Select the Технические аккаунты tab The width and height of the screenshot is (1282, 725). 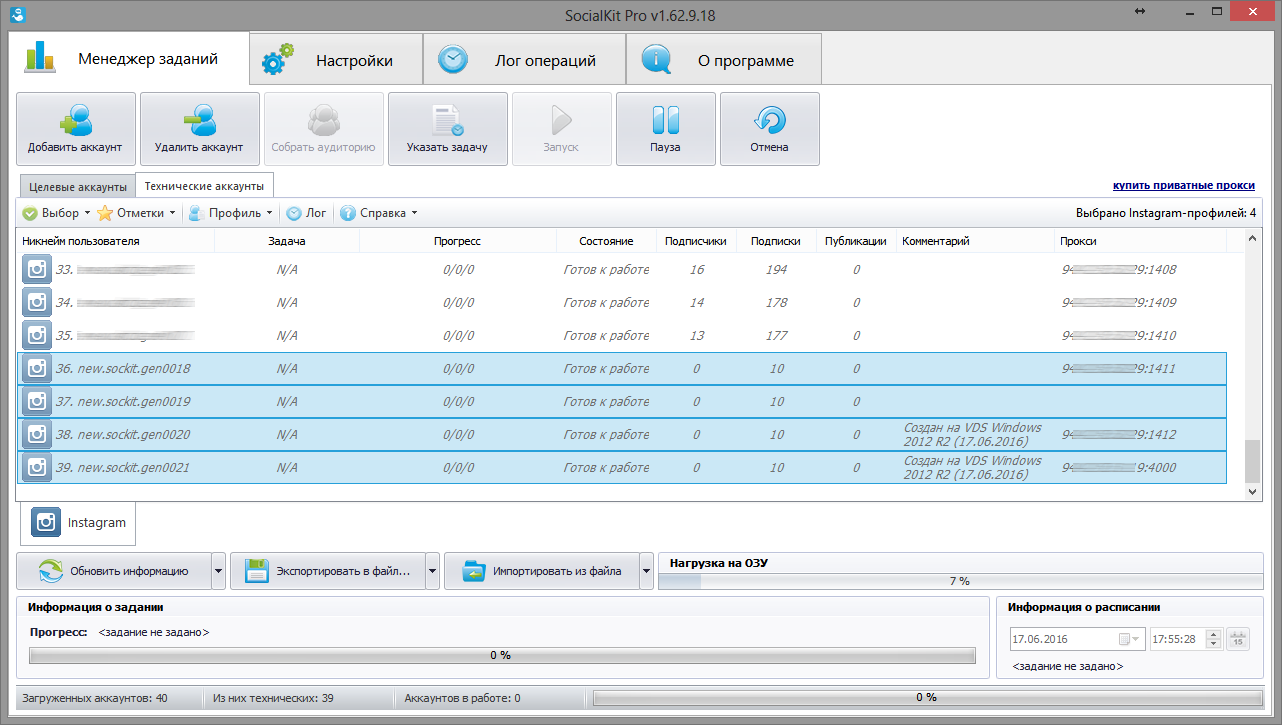tap(204, 185)
